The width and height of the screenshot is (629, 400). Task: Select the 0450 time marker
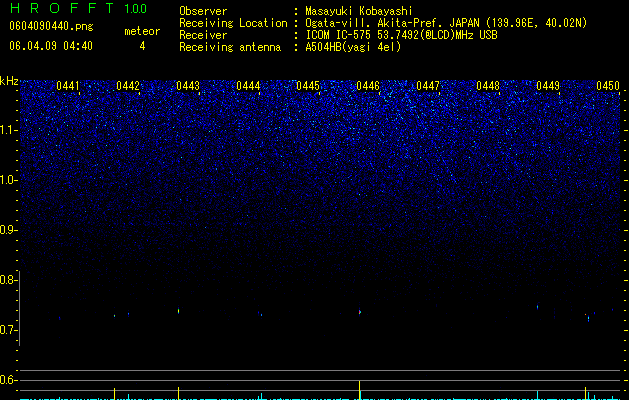(608, 86)
